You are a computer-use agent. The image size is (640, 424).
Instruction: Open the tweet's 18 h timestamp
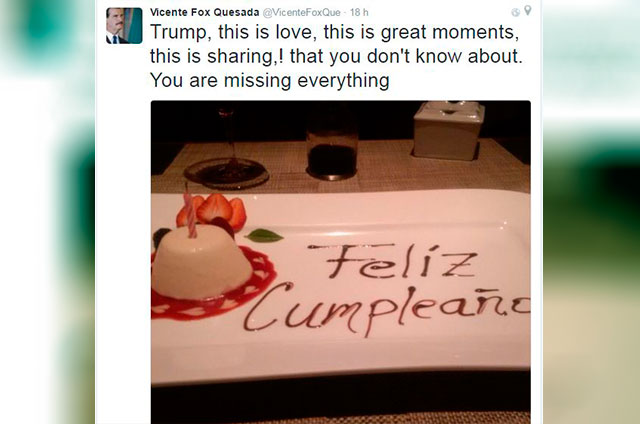coord(362,11)
